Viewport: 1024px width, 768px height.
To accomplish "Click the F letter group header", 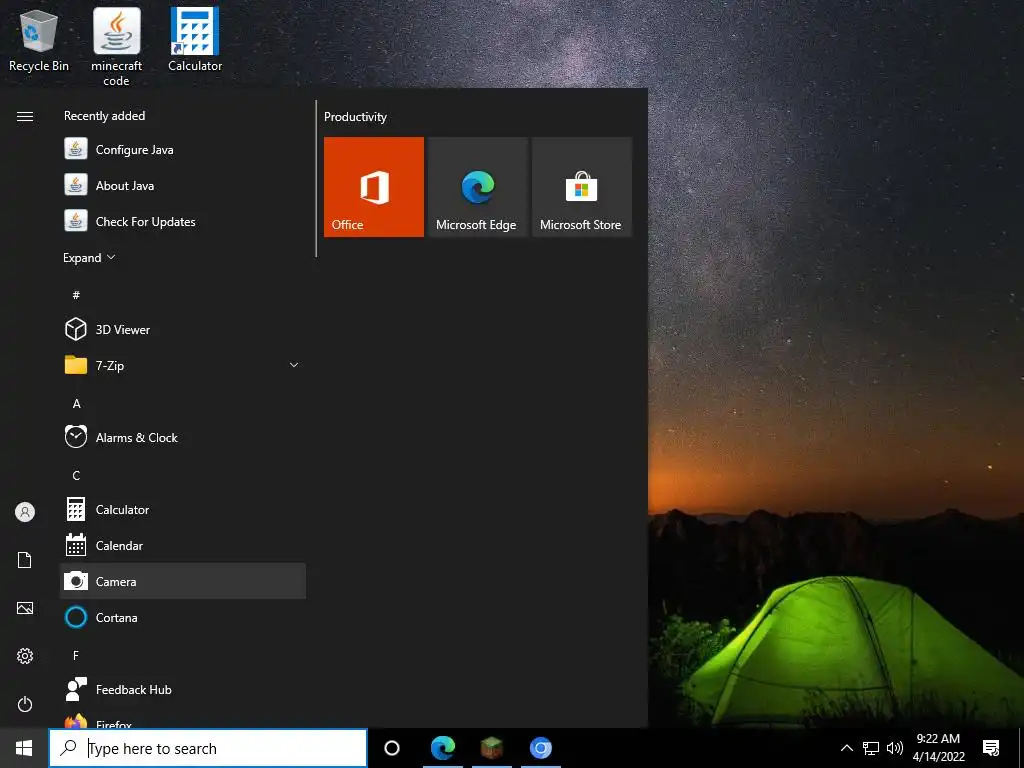I will (x=76, y=655).
